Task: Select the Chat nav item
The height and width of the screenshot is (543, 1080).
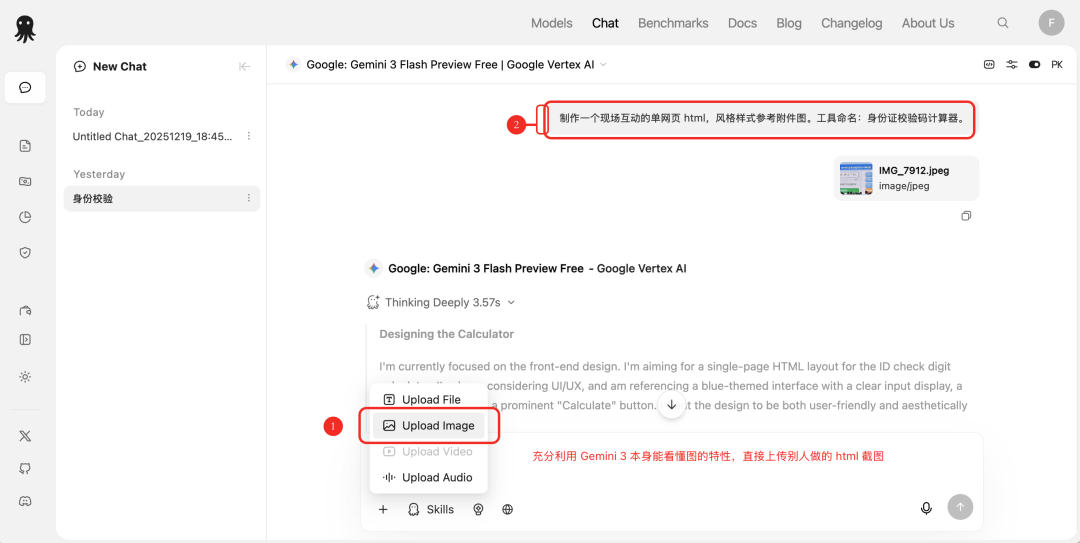Action: pyautogui.click(x=605, y=23)
